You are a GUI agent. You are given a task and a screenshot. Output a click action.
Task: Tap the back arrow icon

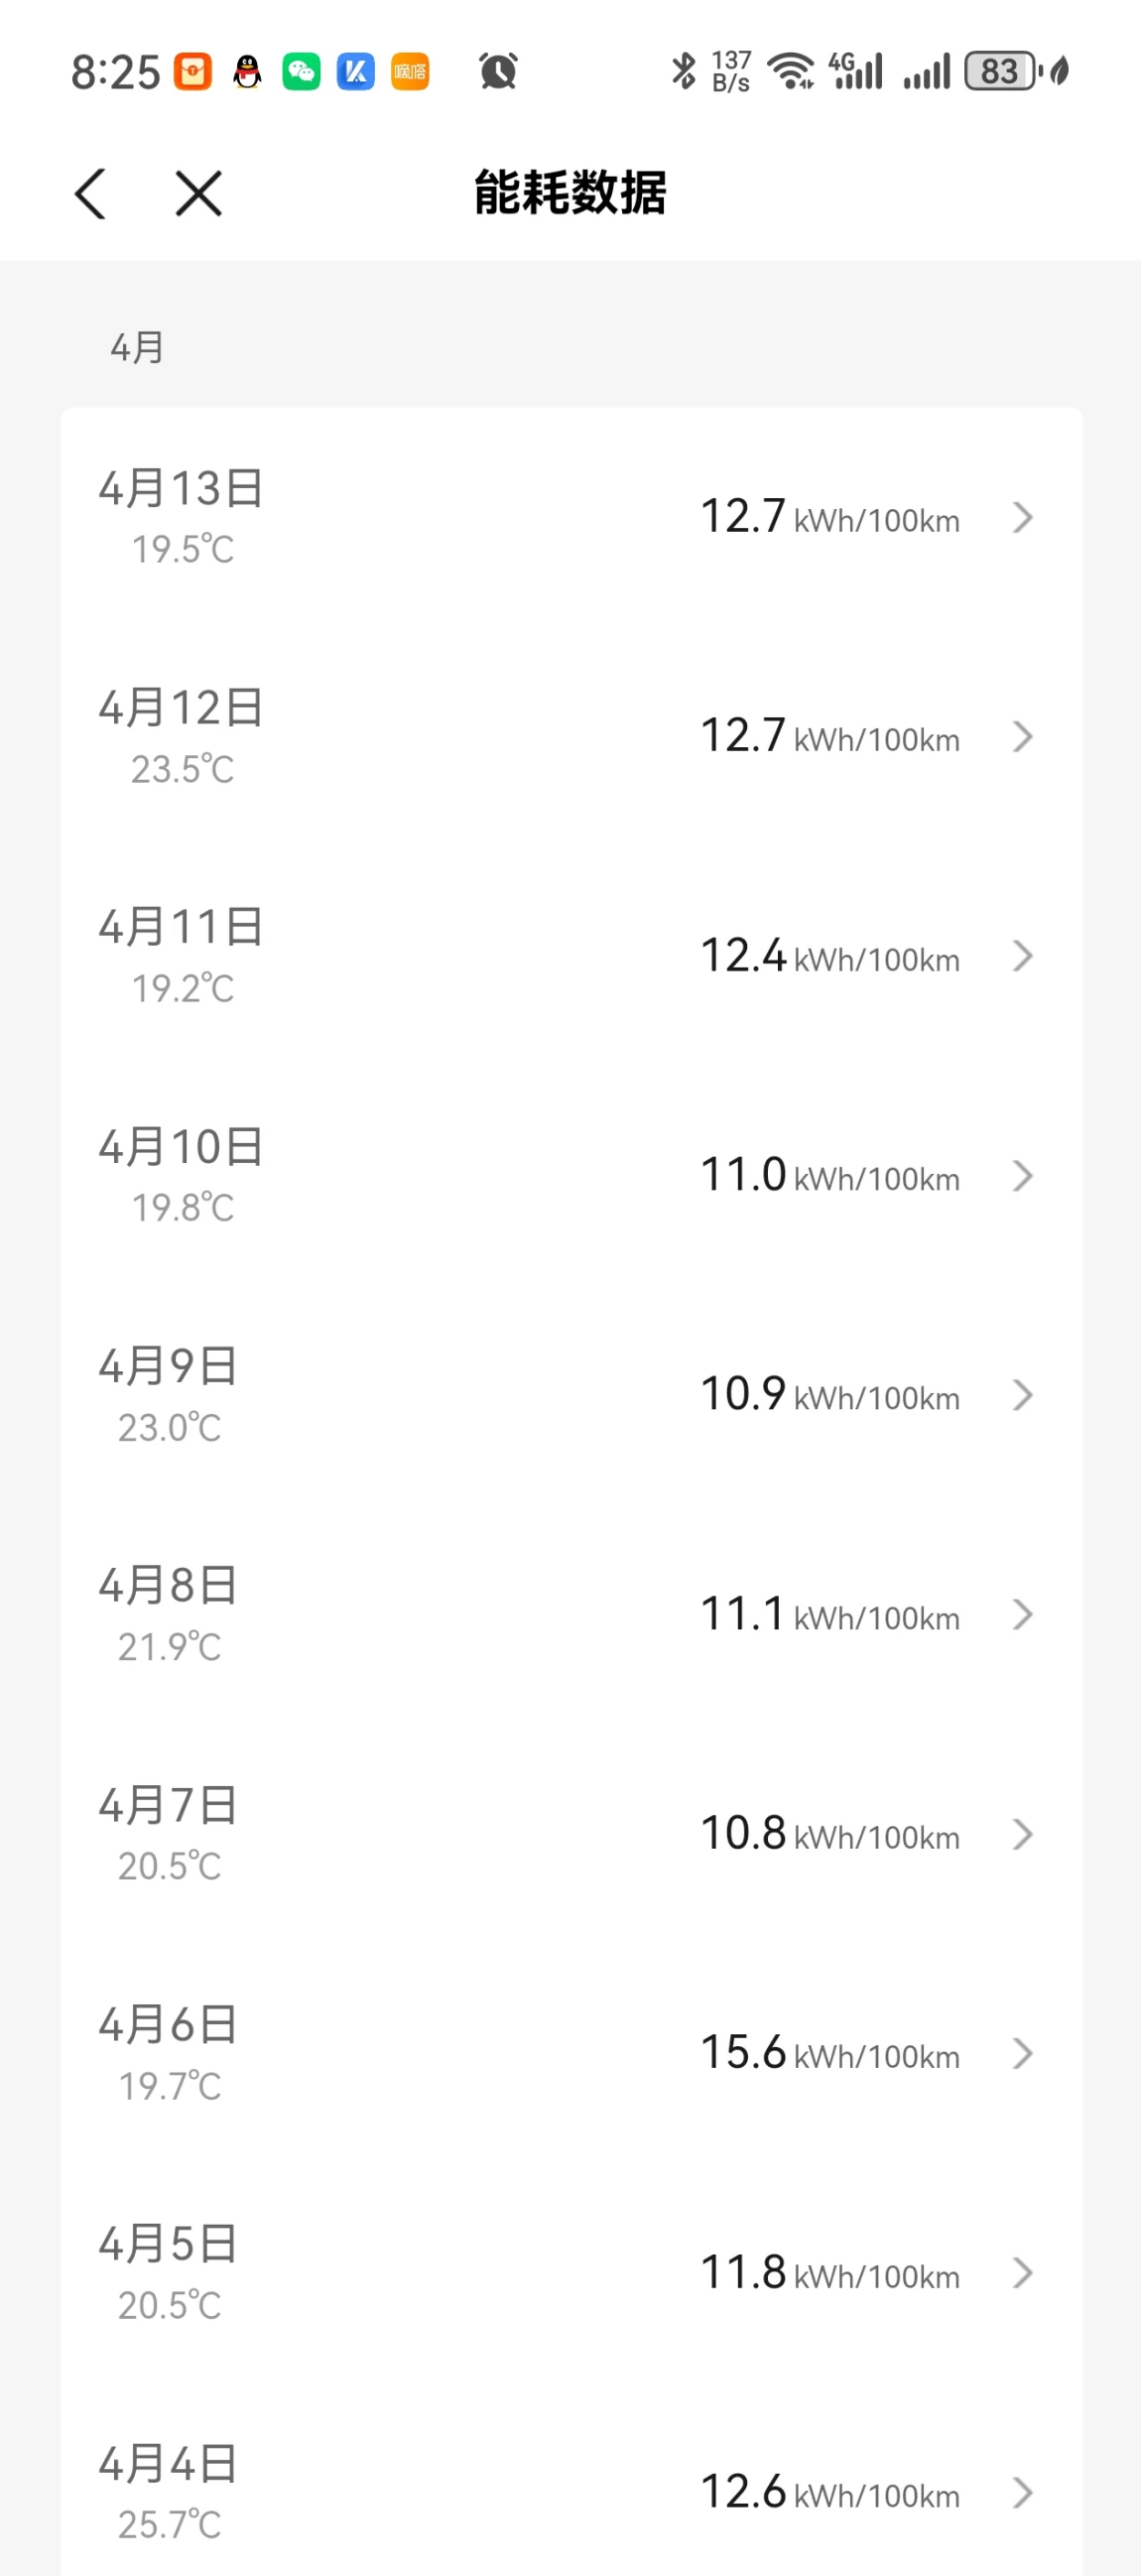click(90, 193)
